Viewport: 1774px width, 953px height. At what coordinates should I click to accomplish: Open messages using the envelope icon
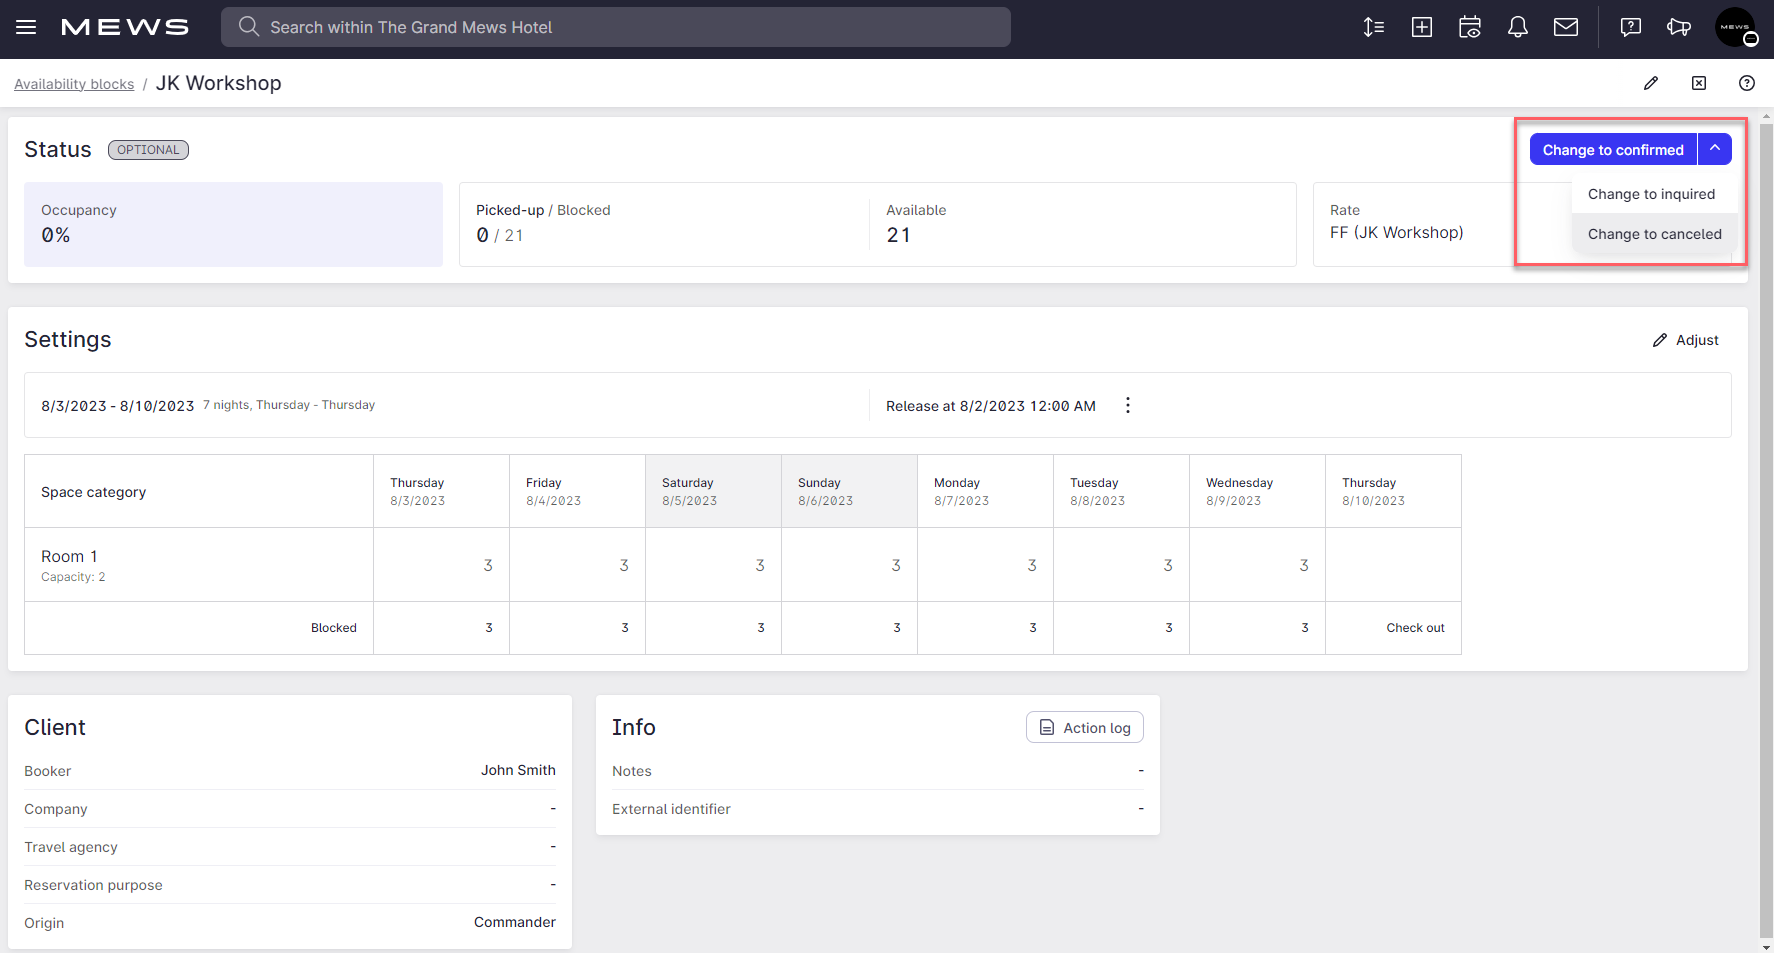[x=1565, y=27]
